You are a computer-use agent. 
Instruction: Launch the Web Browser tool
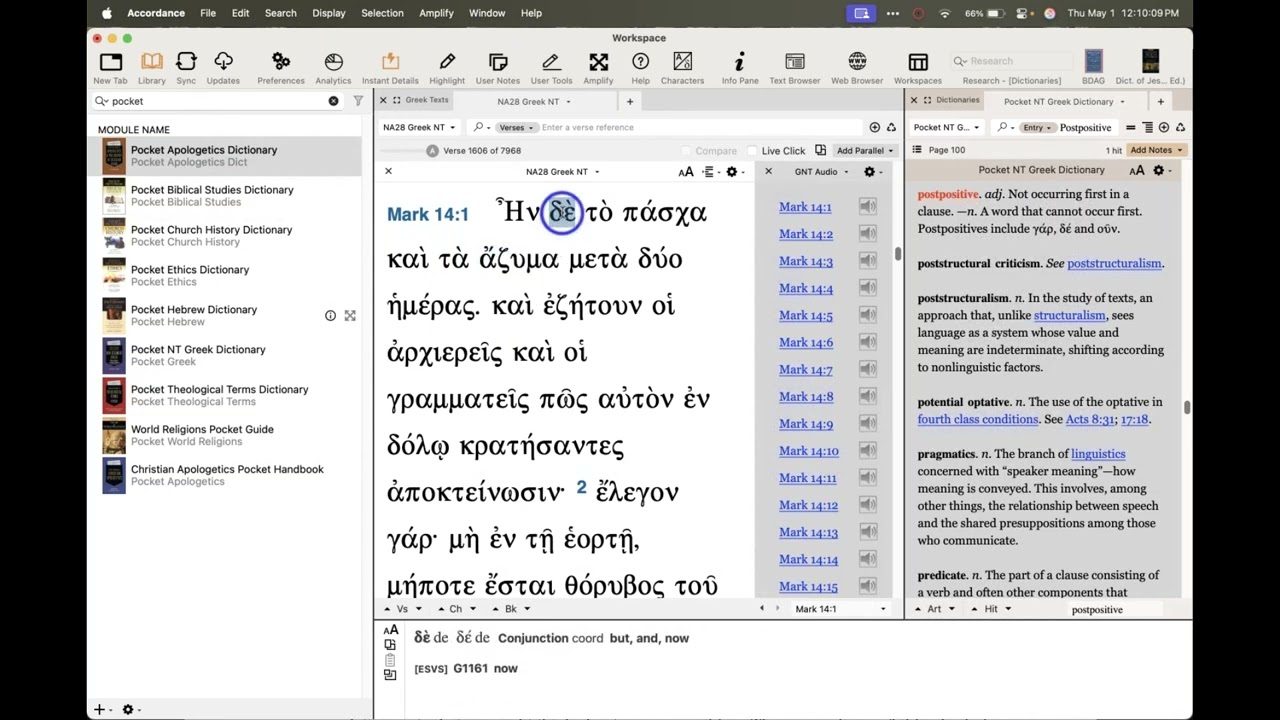(x=857, y=67)
